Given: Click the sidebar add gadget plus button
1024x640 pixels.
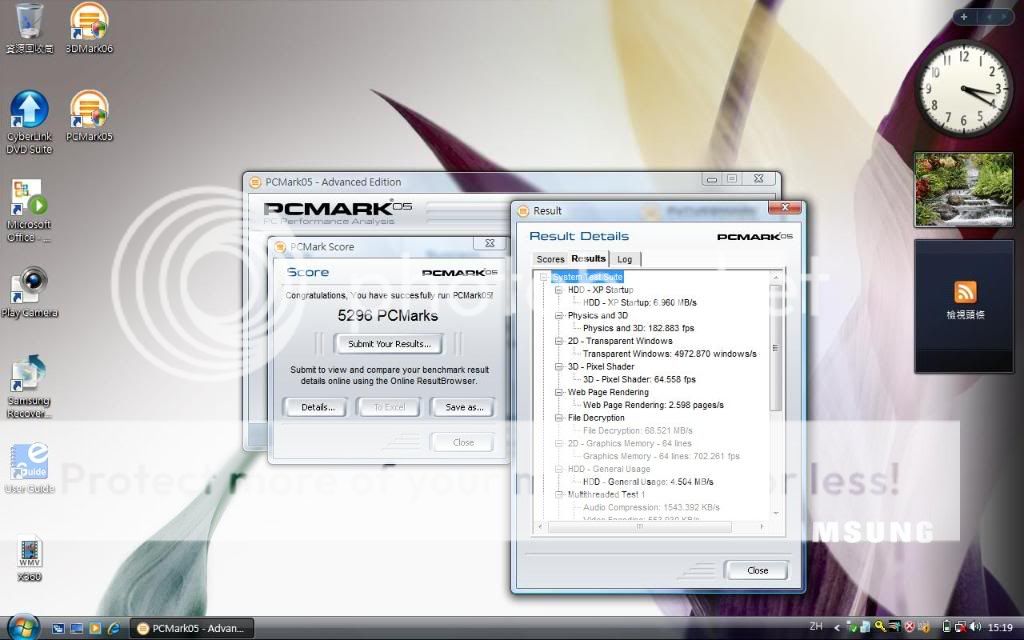Looking at the screenshot, I should click(963, 17).
